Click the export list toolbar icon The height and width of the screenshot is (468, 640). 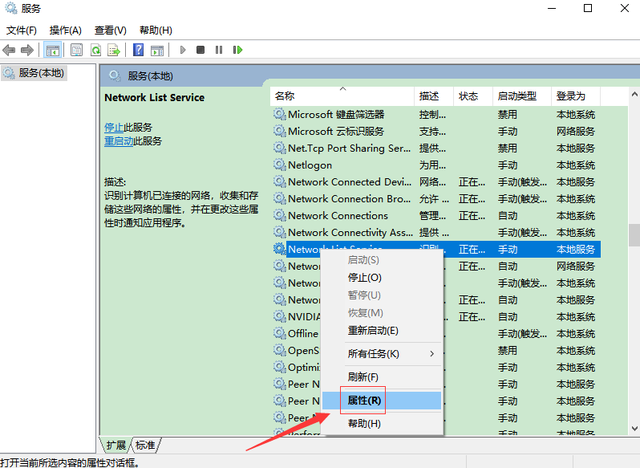113,50
